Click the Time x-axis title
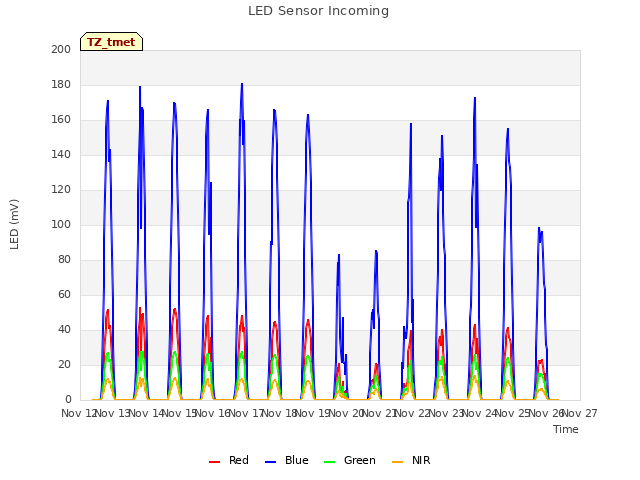This screenshot has width=640, height=480. (565, 429)
